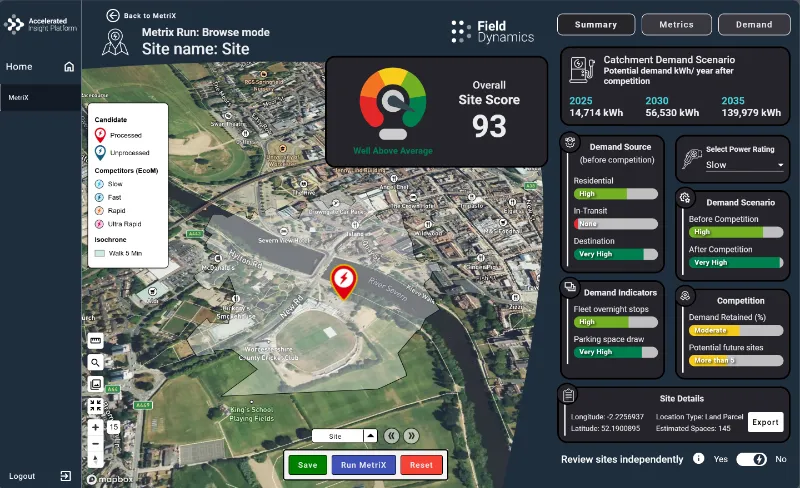Open the Summary tab
Screen dimensions: 800x488
click(x=596, y=24)
